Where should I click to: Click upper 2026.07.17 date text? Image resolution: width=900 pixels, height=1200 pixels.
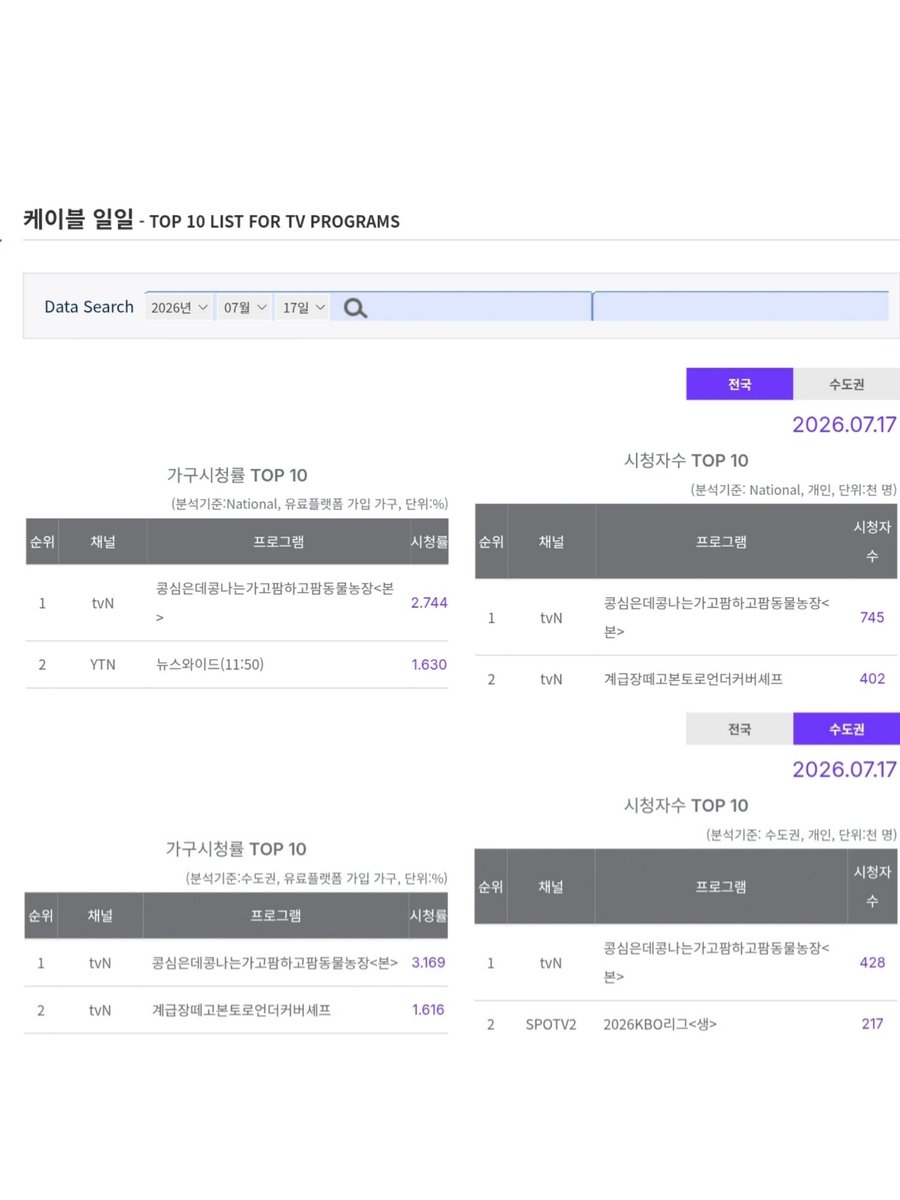pos(844,424)
